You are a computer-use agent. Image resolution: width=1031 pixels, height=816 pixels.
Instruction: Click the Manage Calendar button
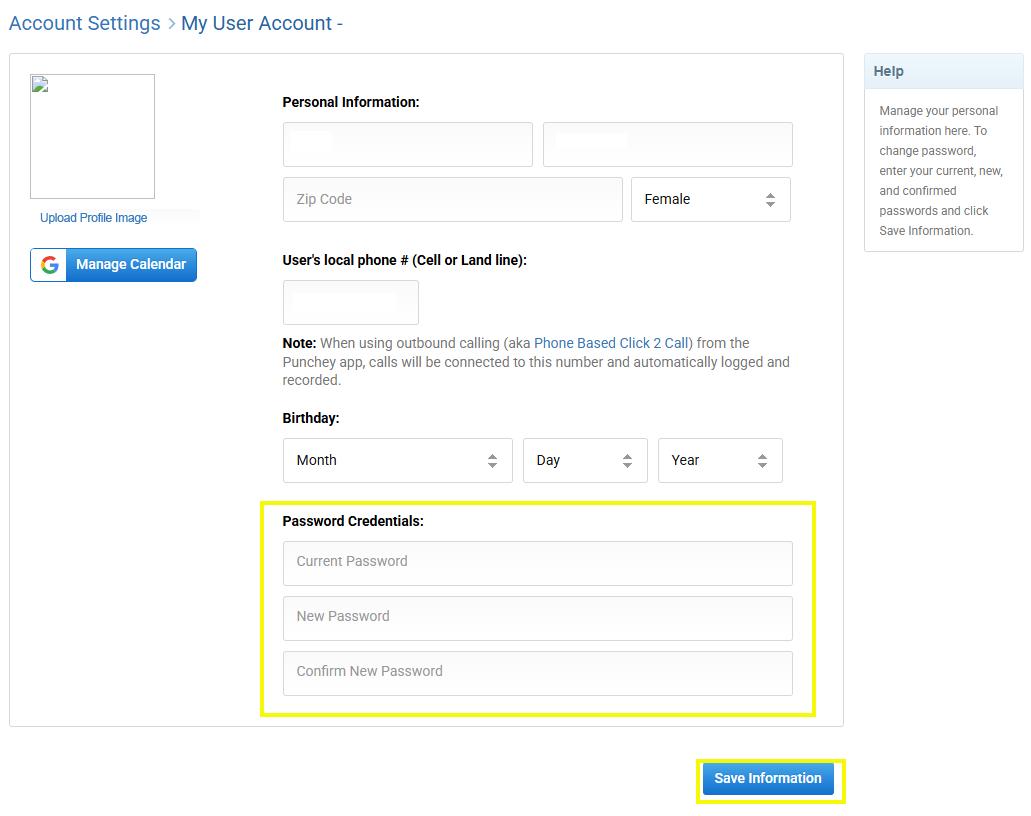113,264
